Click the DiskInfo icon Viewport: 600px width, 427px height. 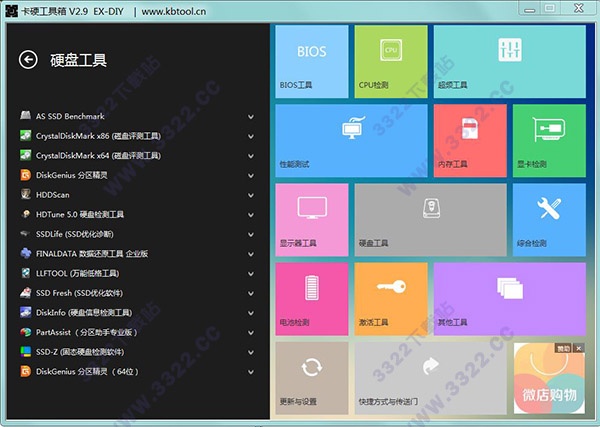26,312
